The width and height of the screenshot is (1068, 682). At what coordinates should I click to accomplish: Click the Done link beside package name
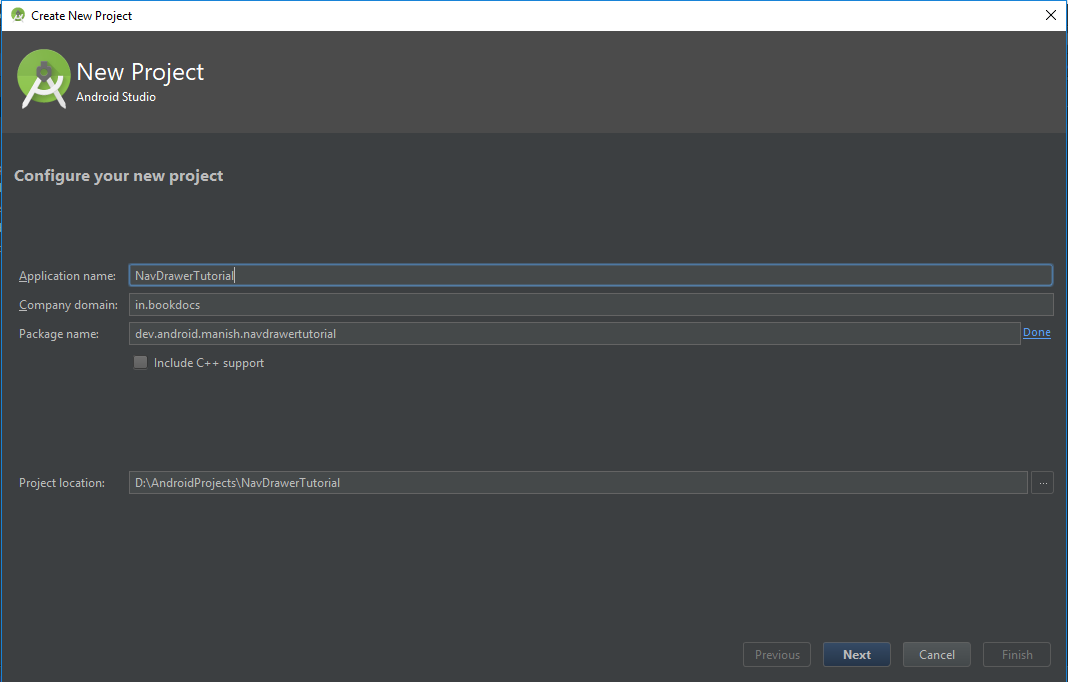(x=1037, y=332)
